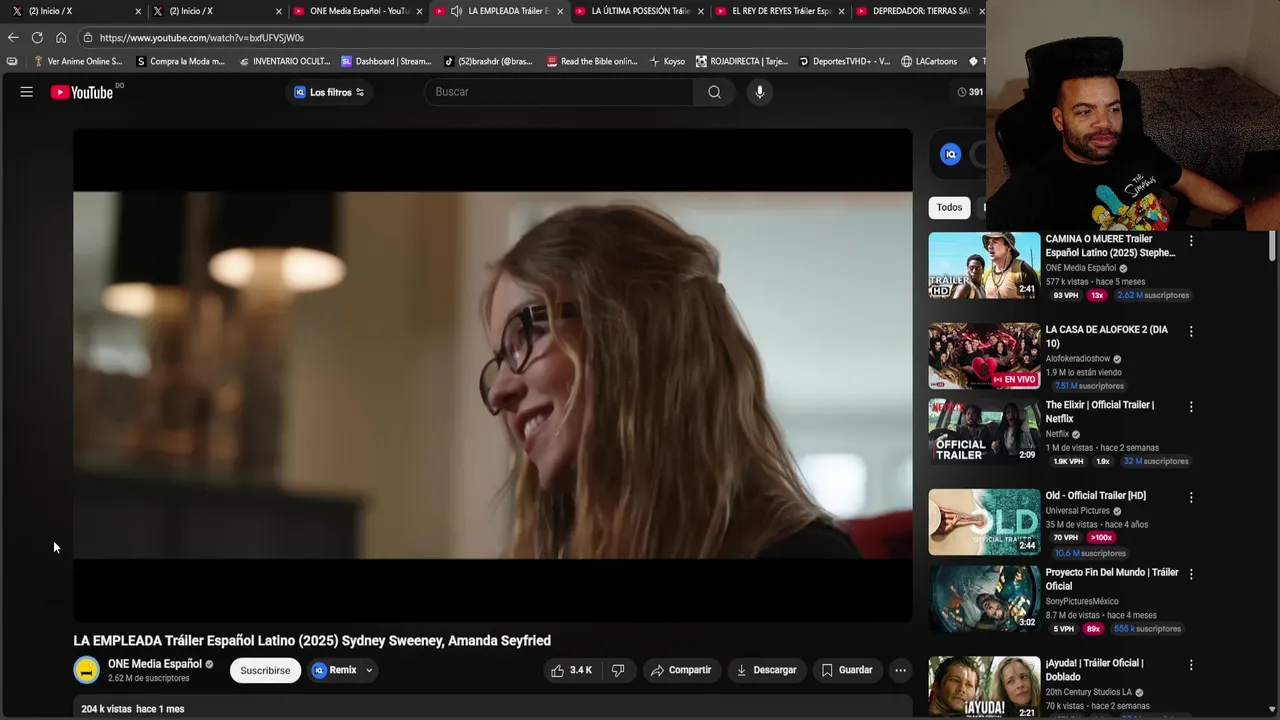Open options menu for CAMINA O MUERE video
Viewport: 1280px width, 720px height.
(x=1190, y=241)
